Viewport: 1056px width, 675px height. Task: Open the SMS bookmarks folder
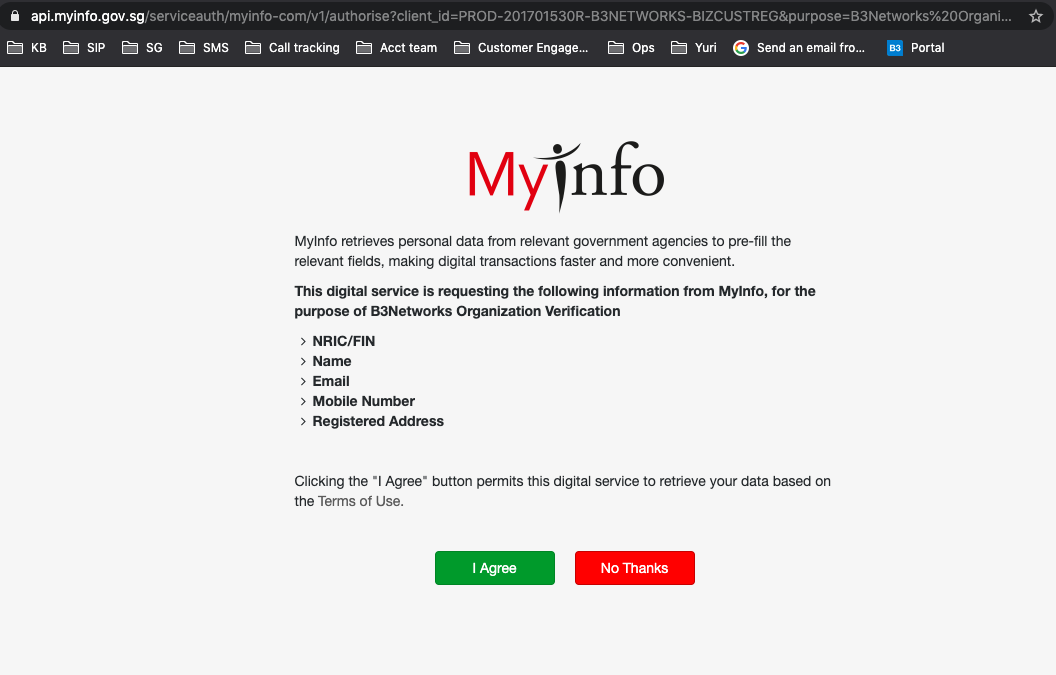(x=203, y=48)
